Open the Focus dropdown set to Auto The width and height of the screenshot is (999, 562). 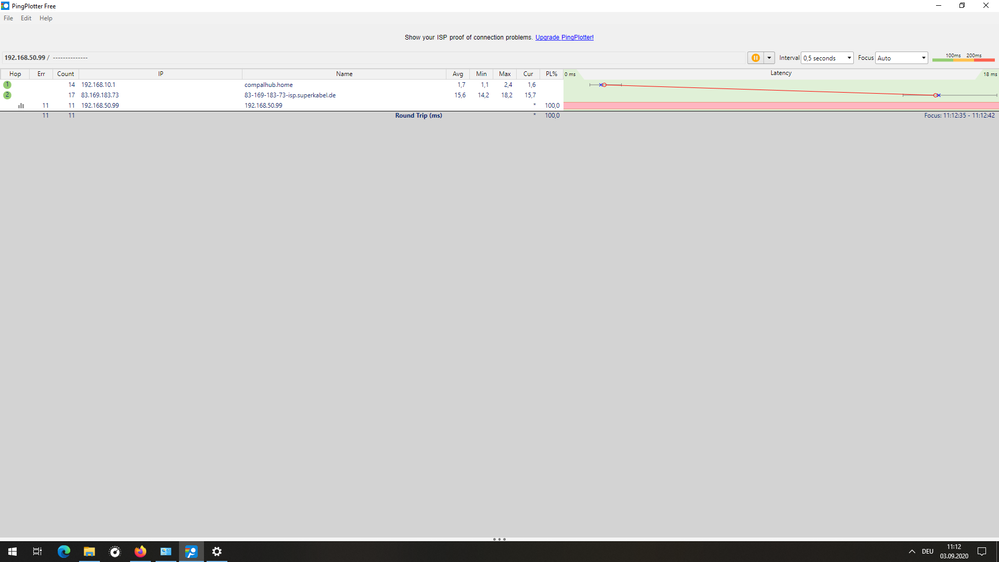[902, 58]
